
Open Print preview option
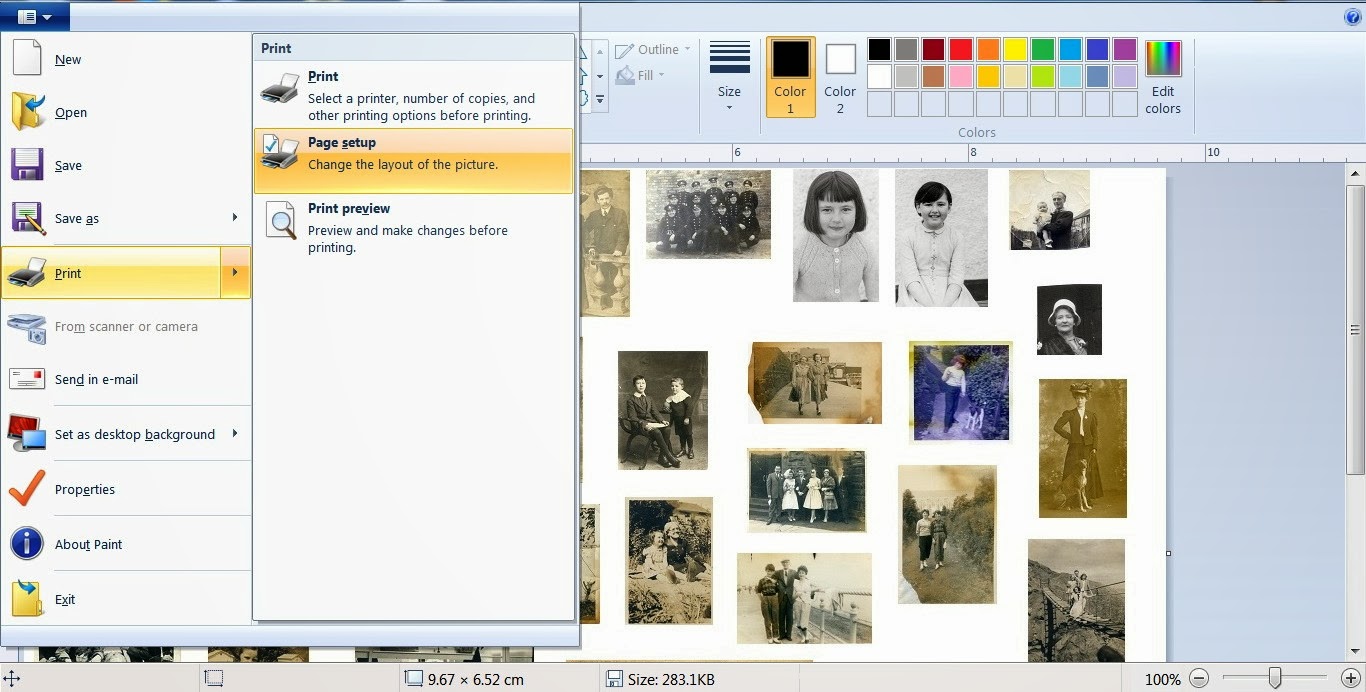[414, 227]
